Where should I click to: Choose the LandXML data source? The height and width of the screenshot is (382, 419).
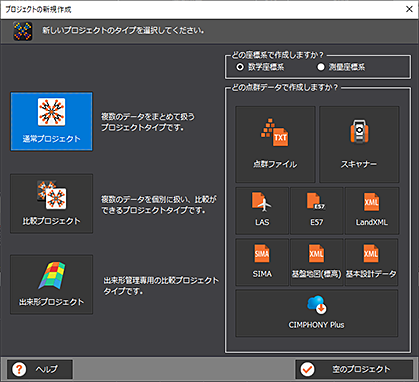(x=372, y=211)
